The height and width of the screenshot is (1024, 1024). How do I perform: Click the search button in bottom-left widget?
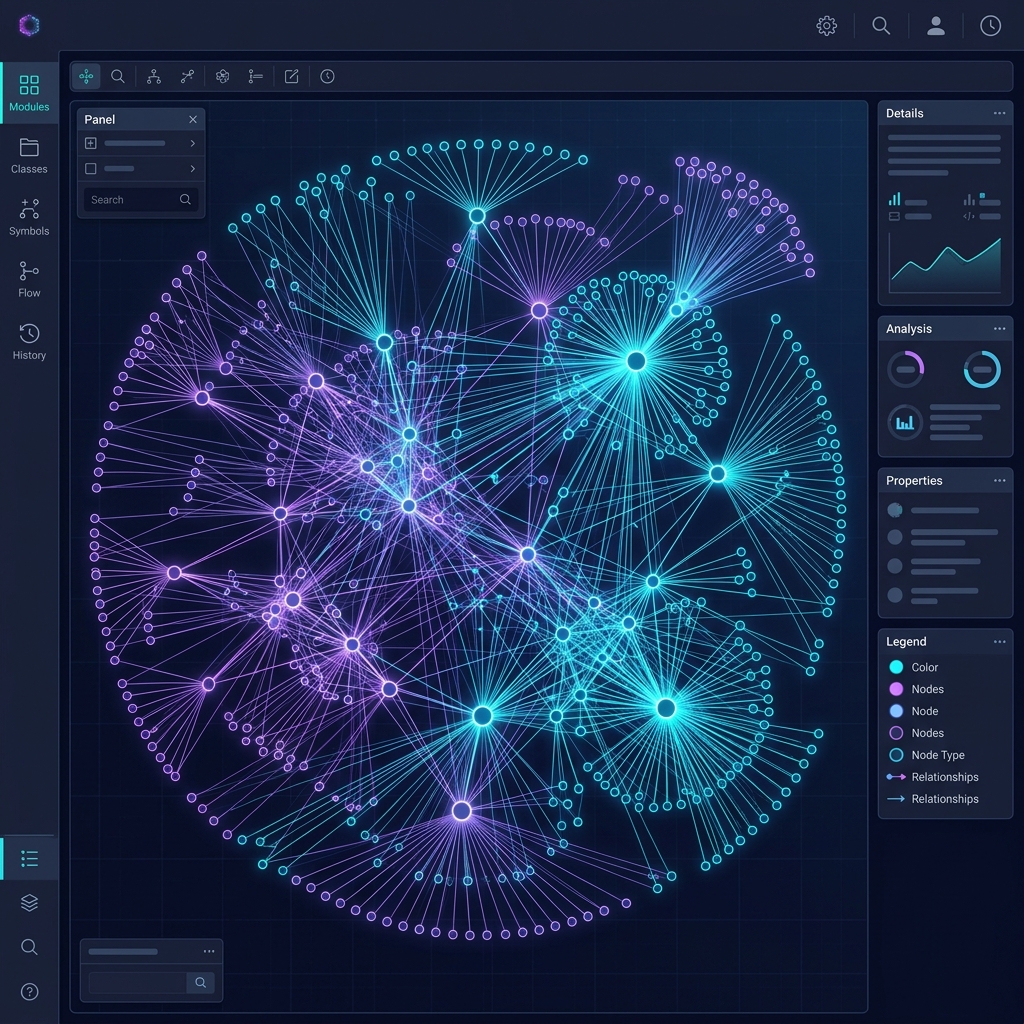(200, 983)
